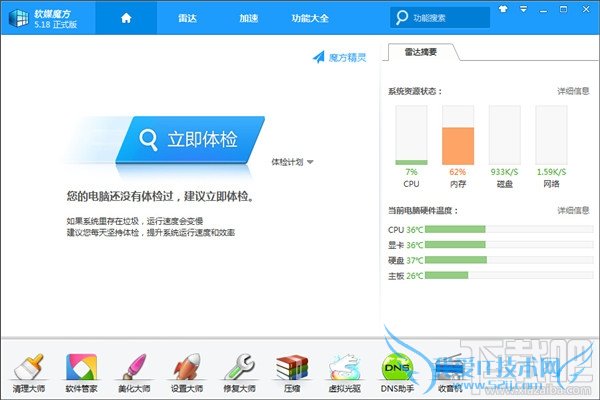The width and height of the screenshot is (600, 400).
Task: Click the 内存 62% memory gauge
Action: tap(458, 135)
